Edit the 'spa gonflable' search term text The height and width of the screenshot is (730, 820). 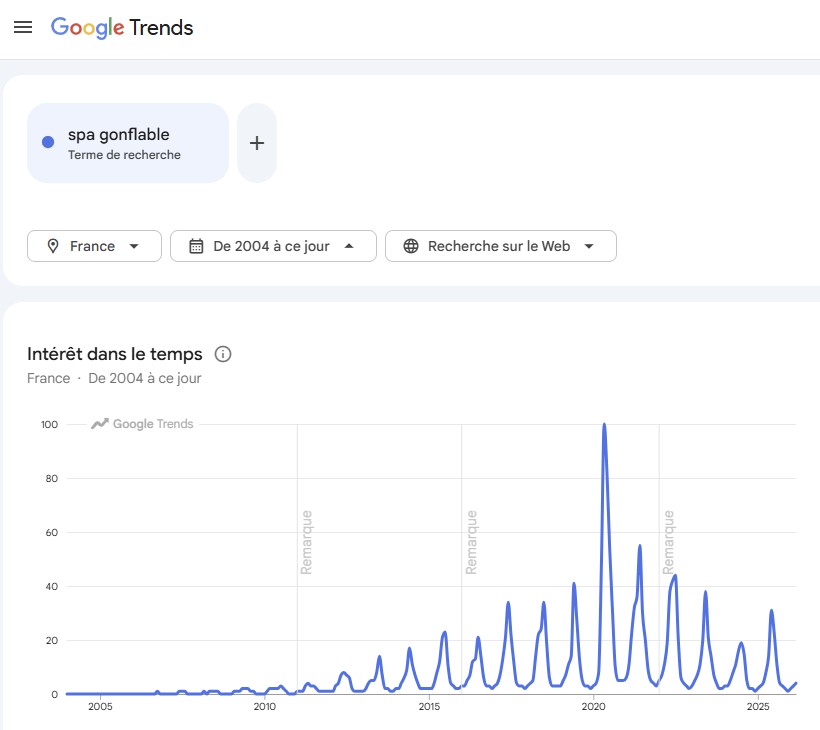[x=118, y=135]
